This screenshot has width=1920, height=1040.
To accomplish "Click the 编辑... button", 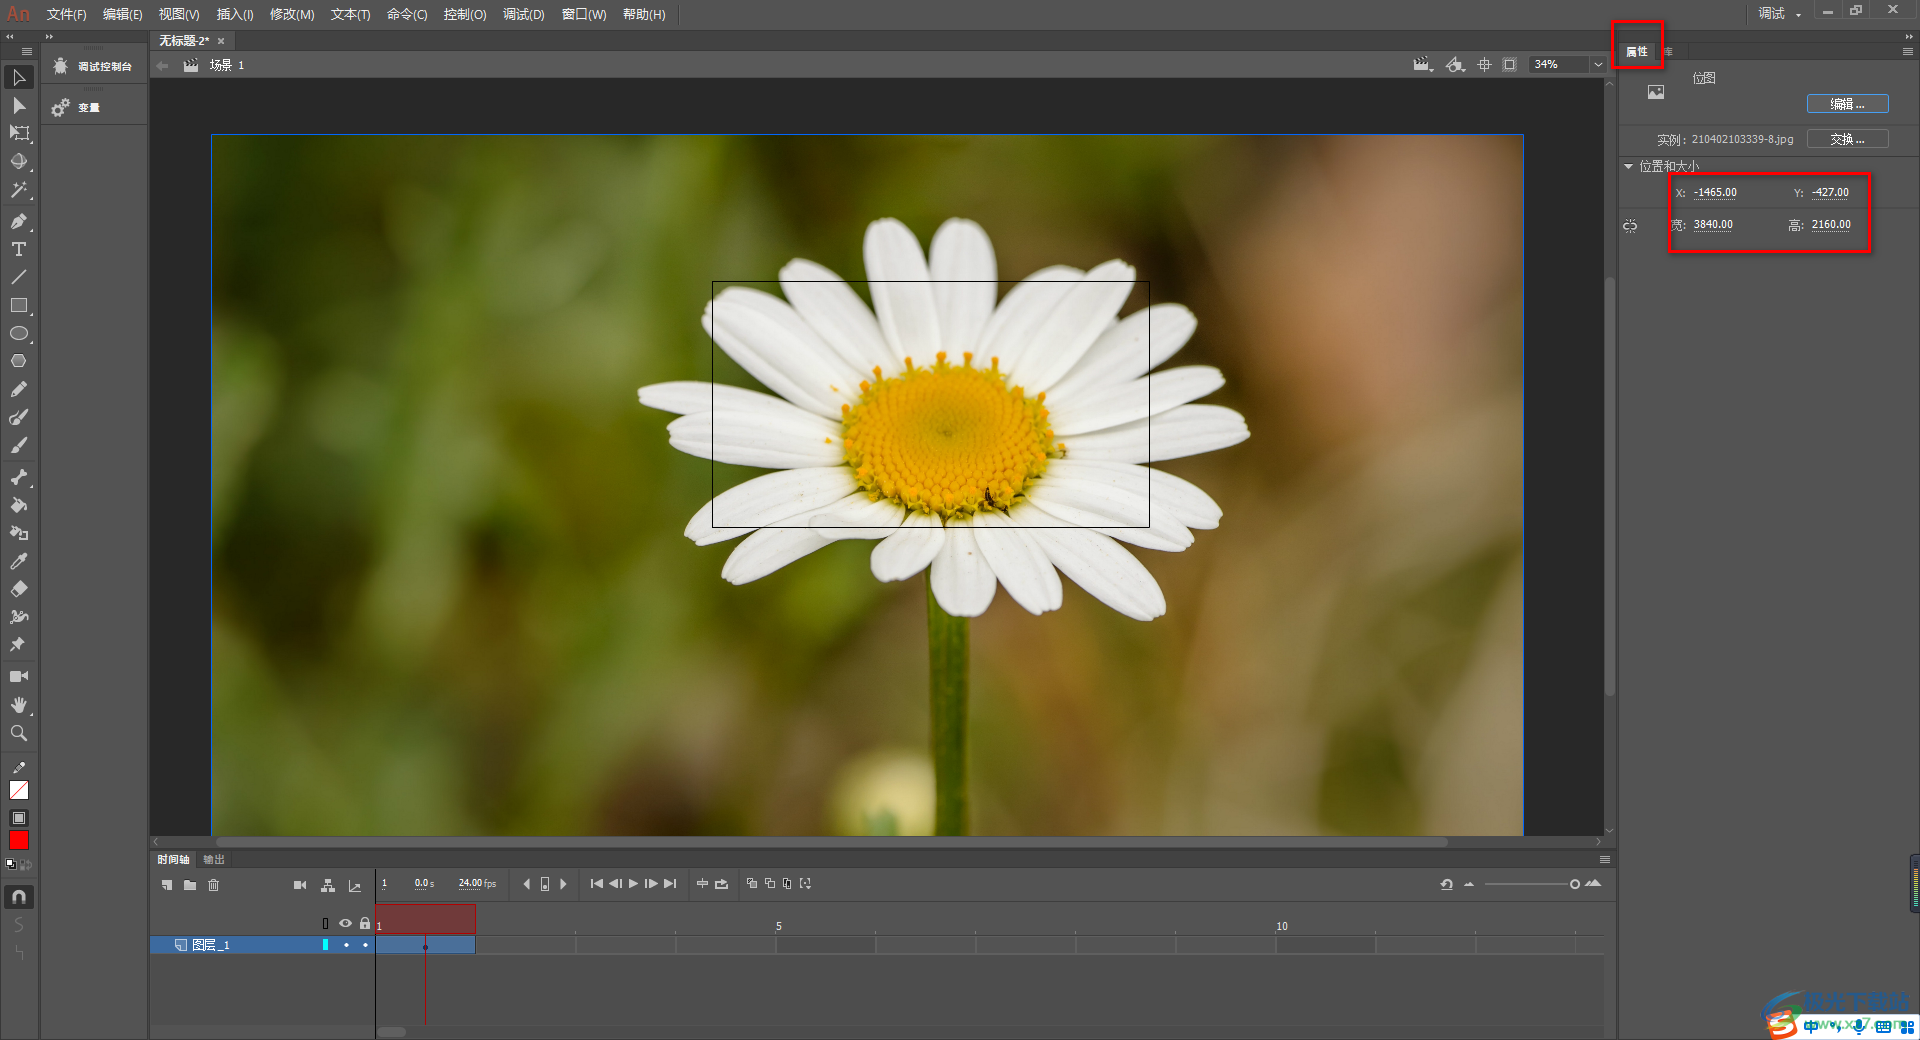I will (x=1847, y=104).
